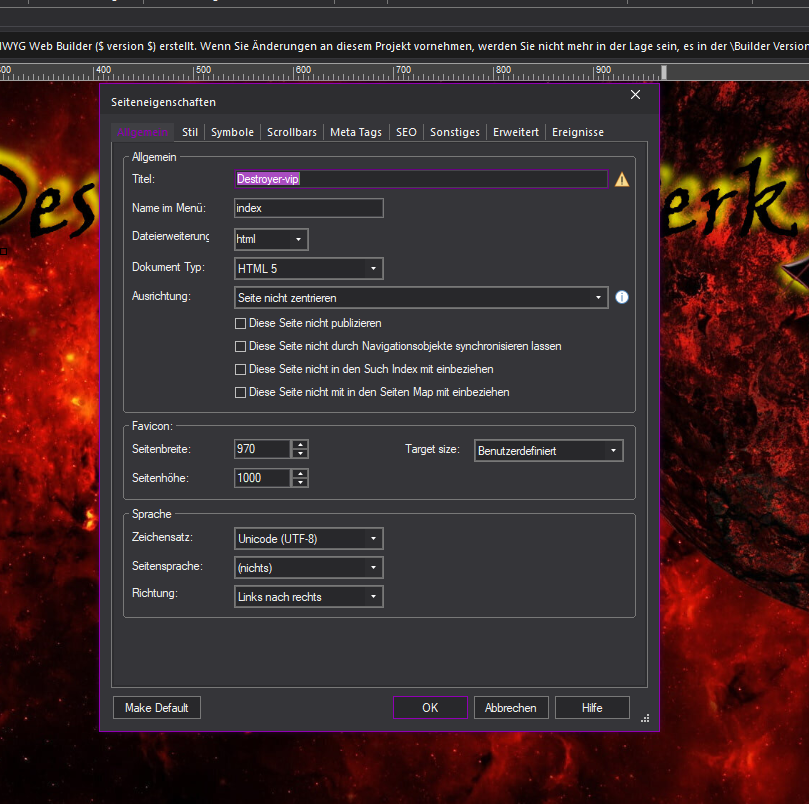
Task: Decrease Seitenbreite with the down arrow
Action: pyautogui.click(x=300, y=454)
